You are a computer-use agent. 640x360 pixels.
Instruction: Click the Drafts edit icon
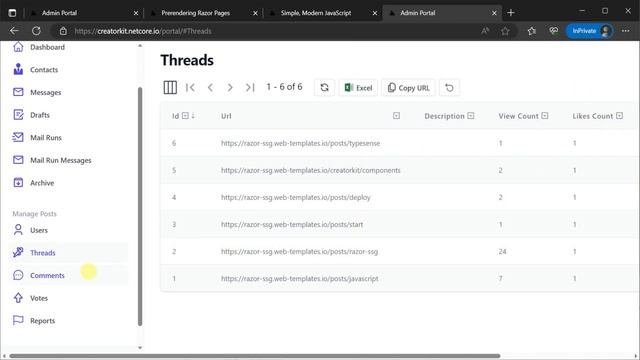coord(18,115)
